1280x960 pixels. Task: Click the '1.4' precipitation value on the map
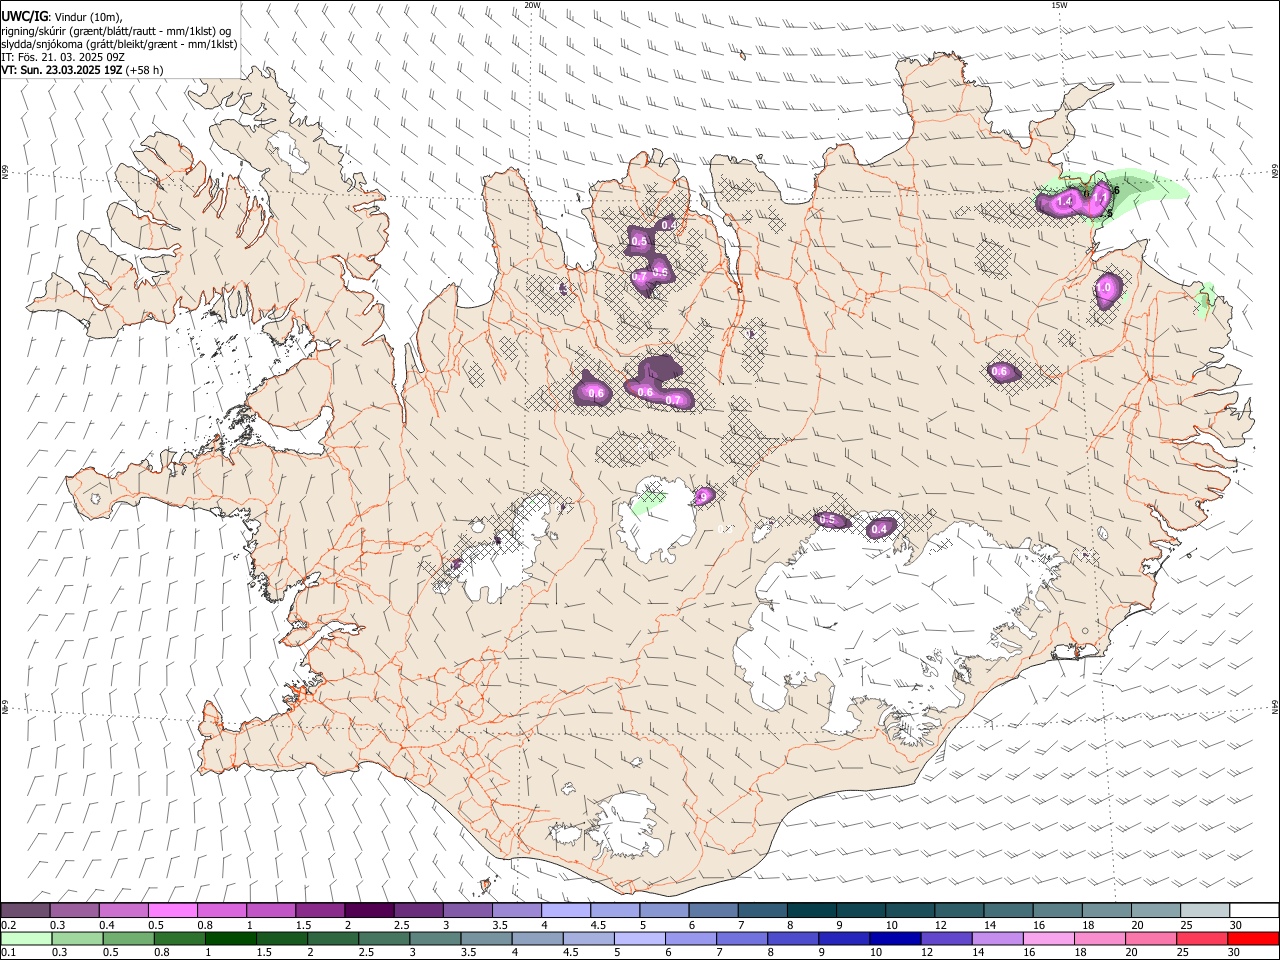1065,202
